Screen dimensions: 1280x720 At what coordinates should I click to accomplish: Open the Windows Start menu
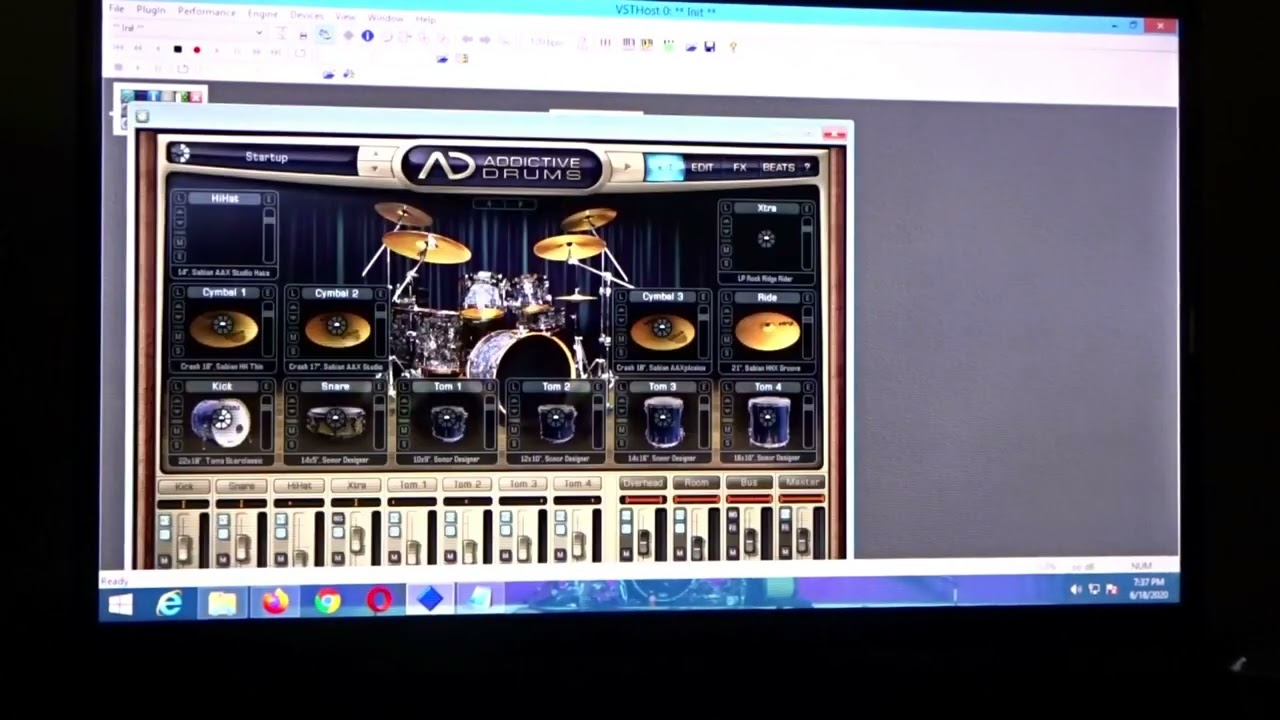pyautogui.click(x=120, y=603)
